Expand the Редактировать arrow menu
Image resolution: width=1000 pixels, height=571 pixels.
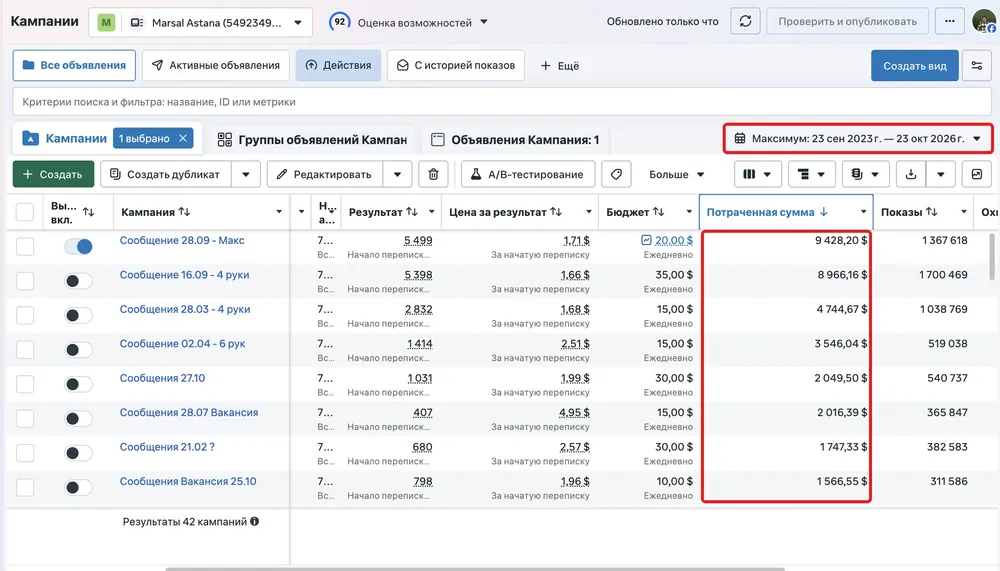click(x=397, y=174)
